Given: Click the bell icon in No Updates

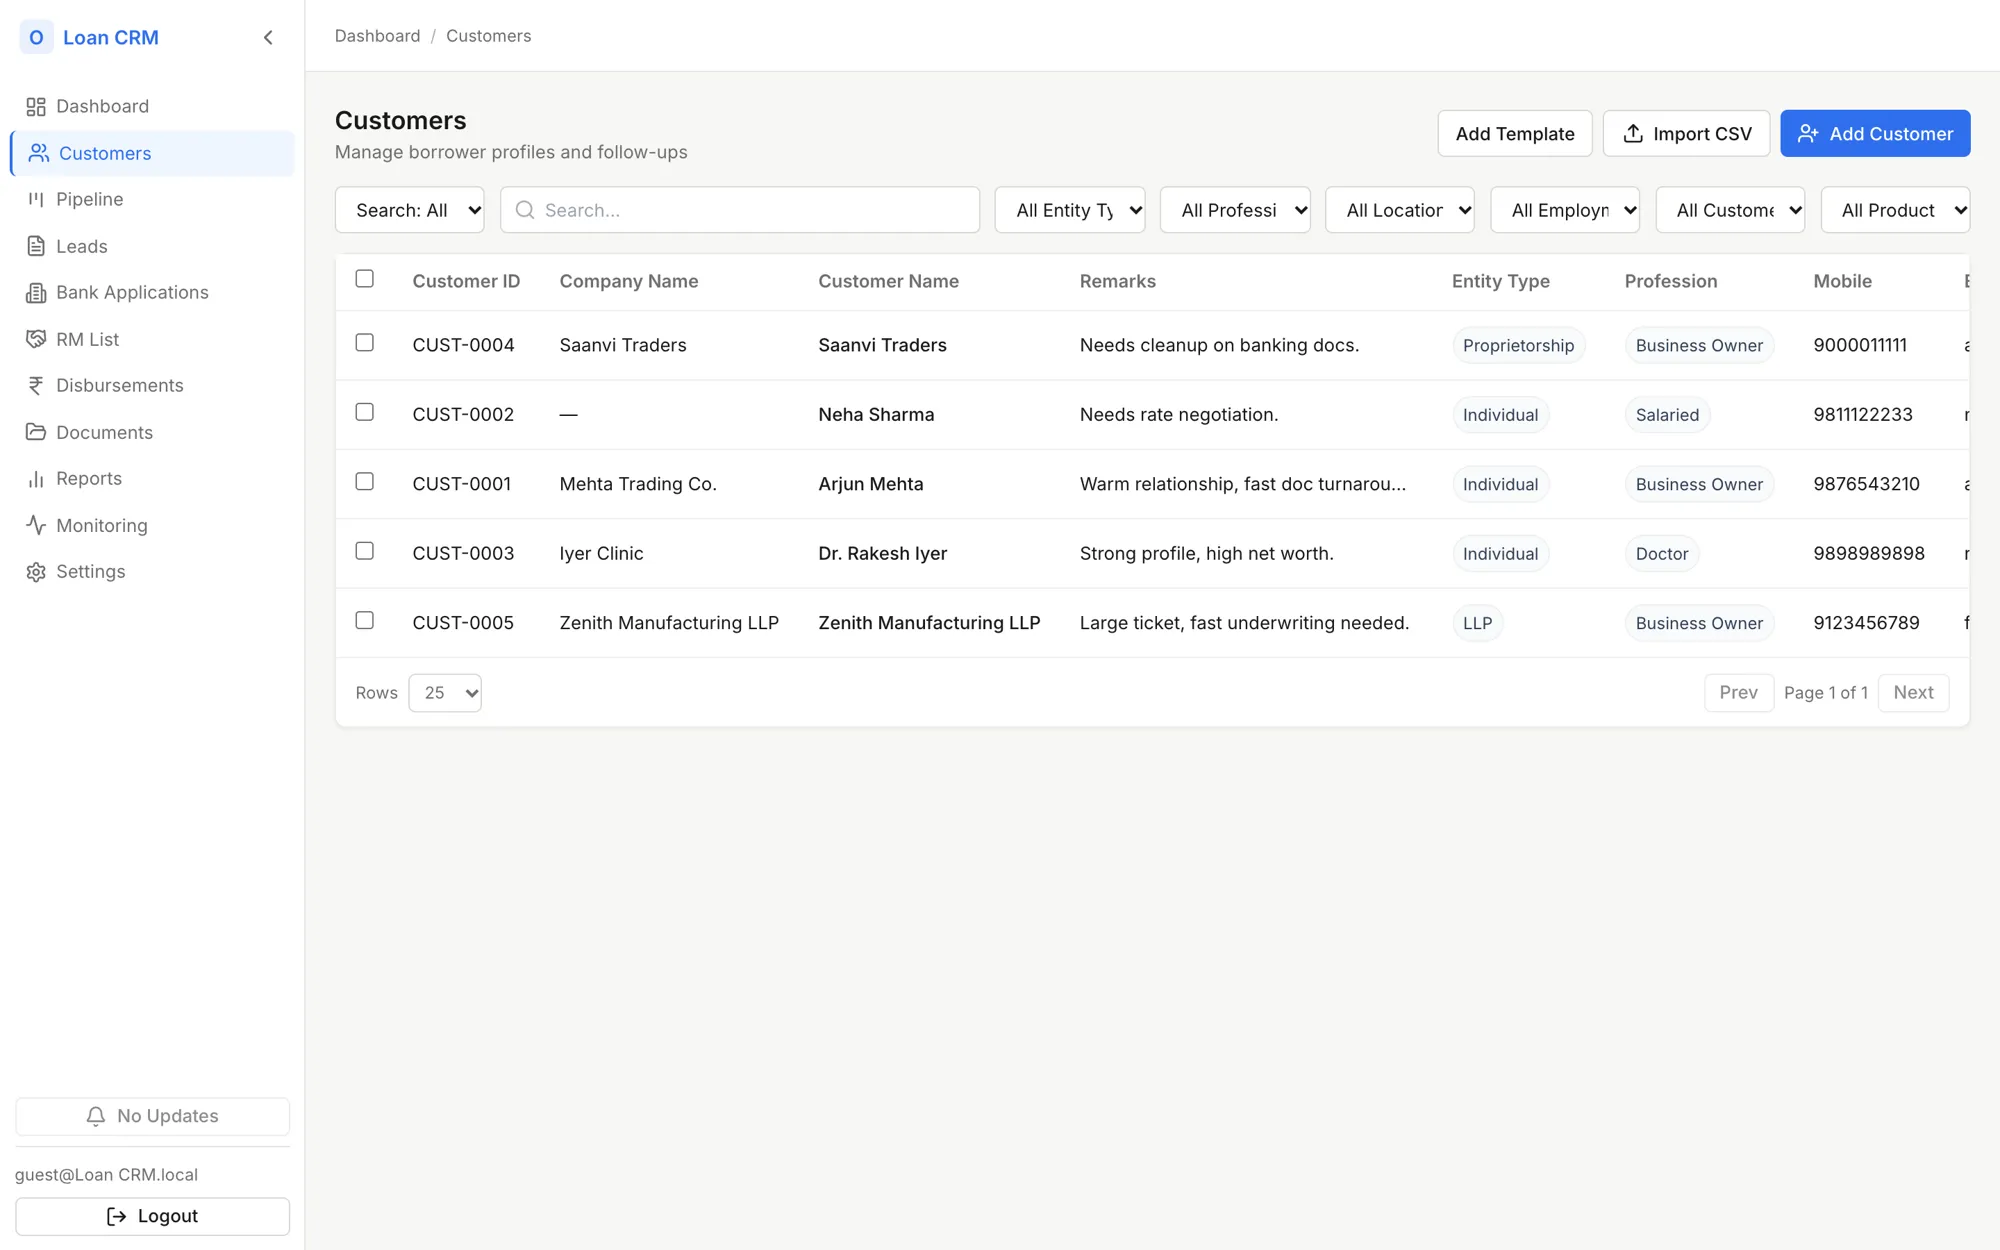Looking at the screenshot, I should [x=96, y=1116].
